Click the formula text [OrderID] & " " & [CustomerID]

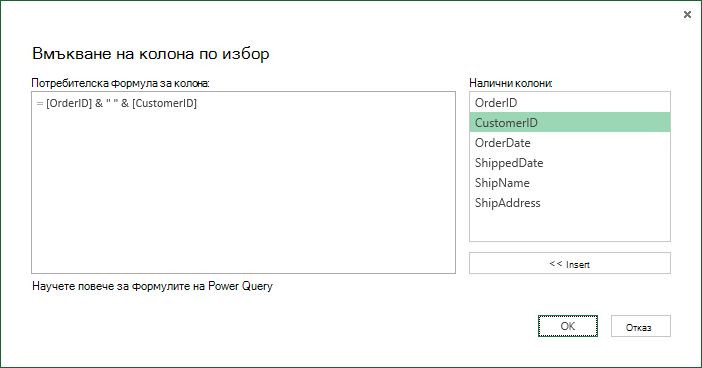pyautogui.click(x=121, y=103)
